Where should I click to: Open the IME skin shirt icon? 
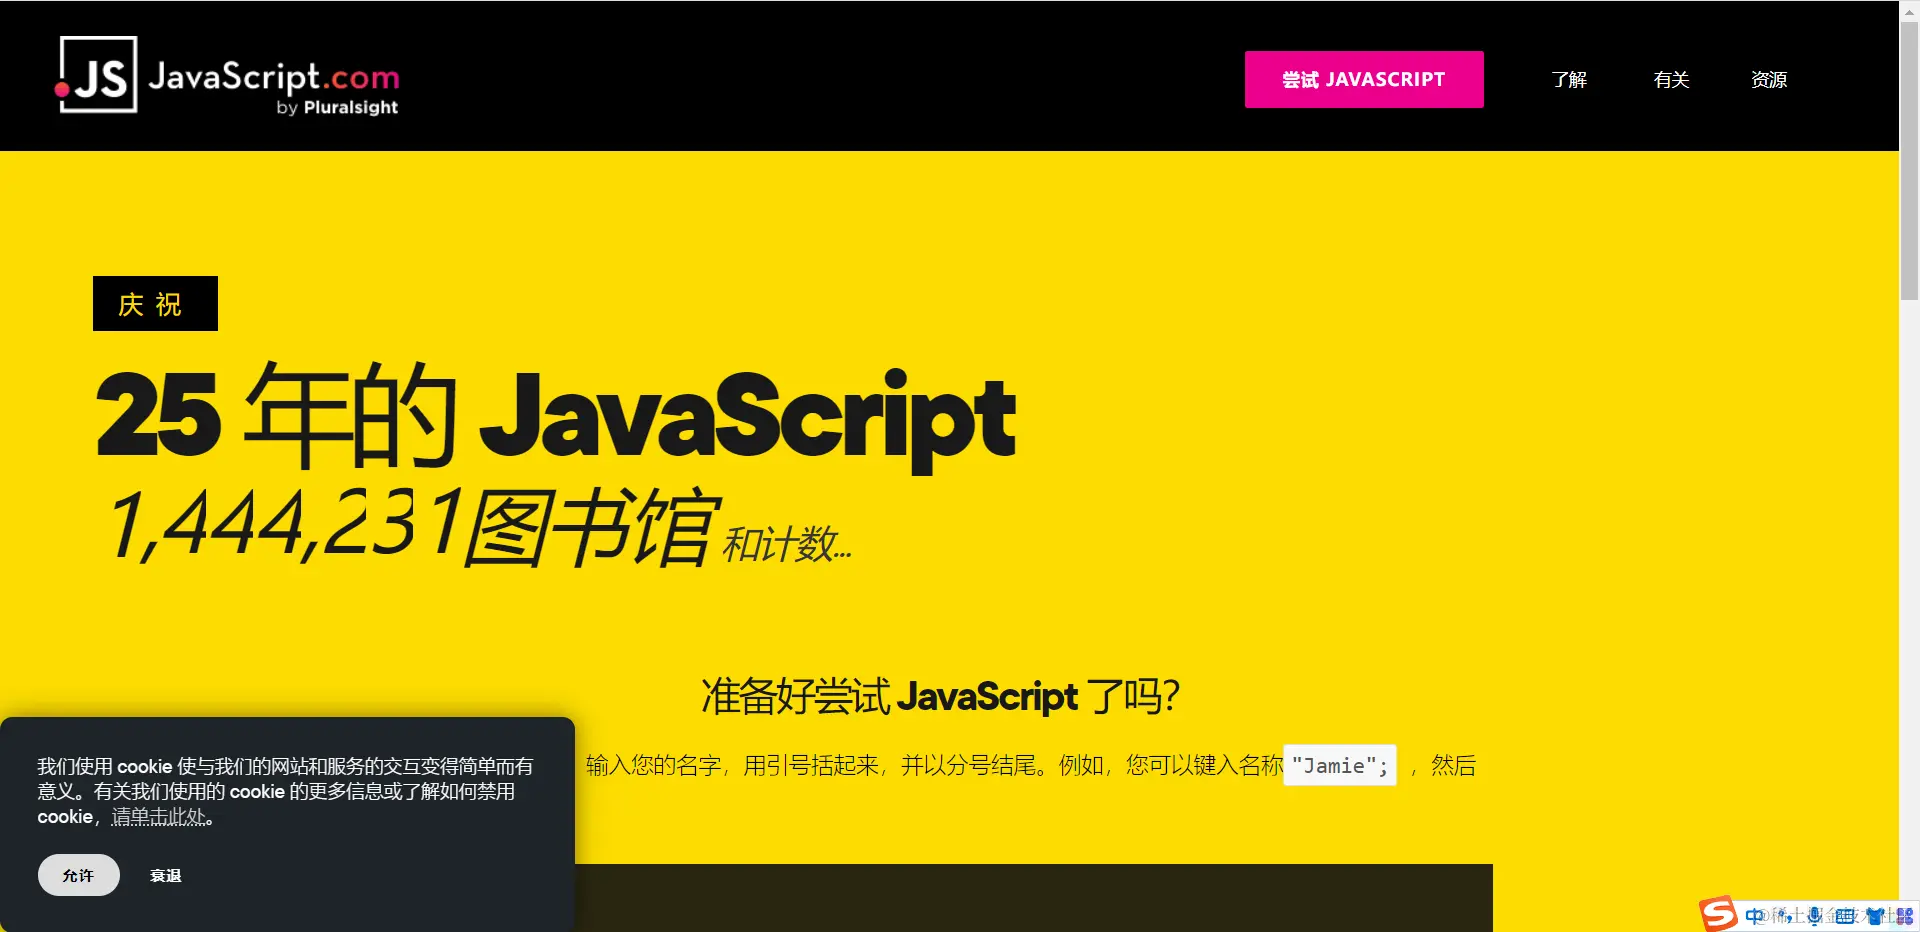(1875, 916)
